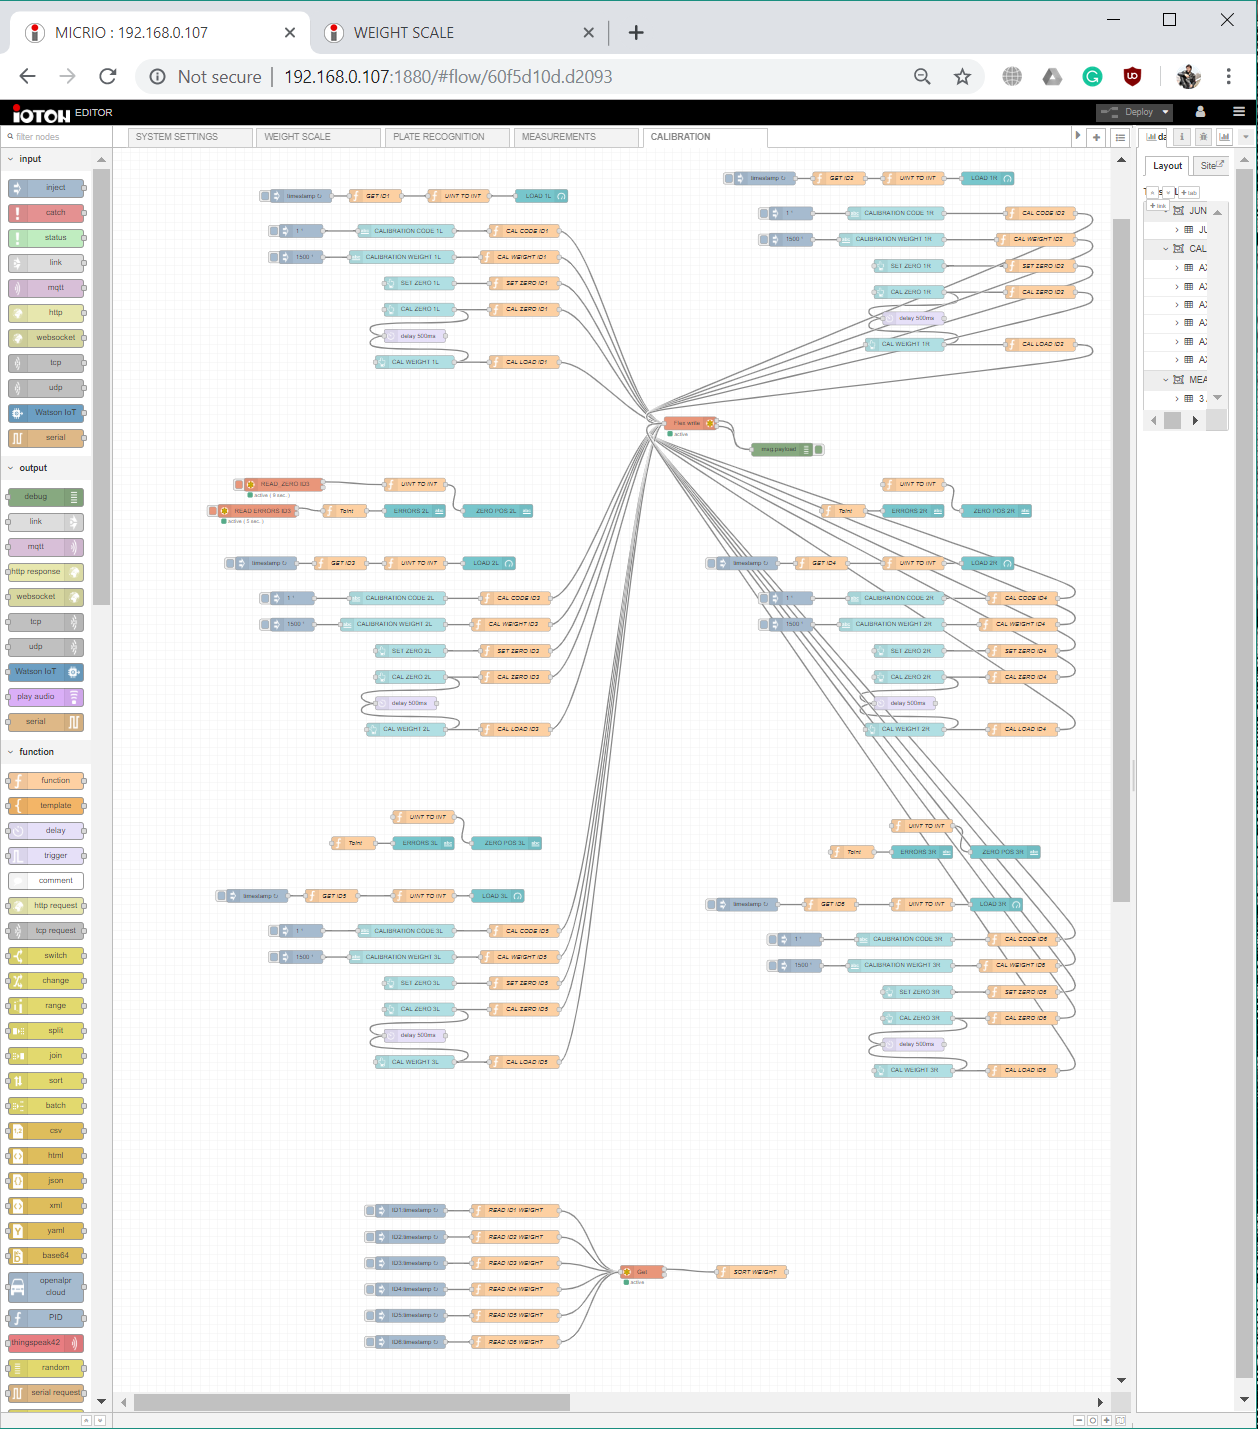Trigger the timestamp inject feeding GET ID1

click(x=265, y=196)
